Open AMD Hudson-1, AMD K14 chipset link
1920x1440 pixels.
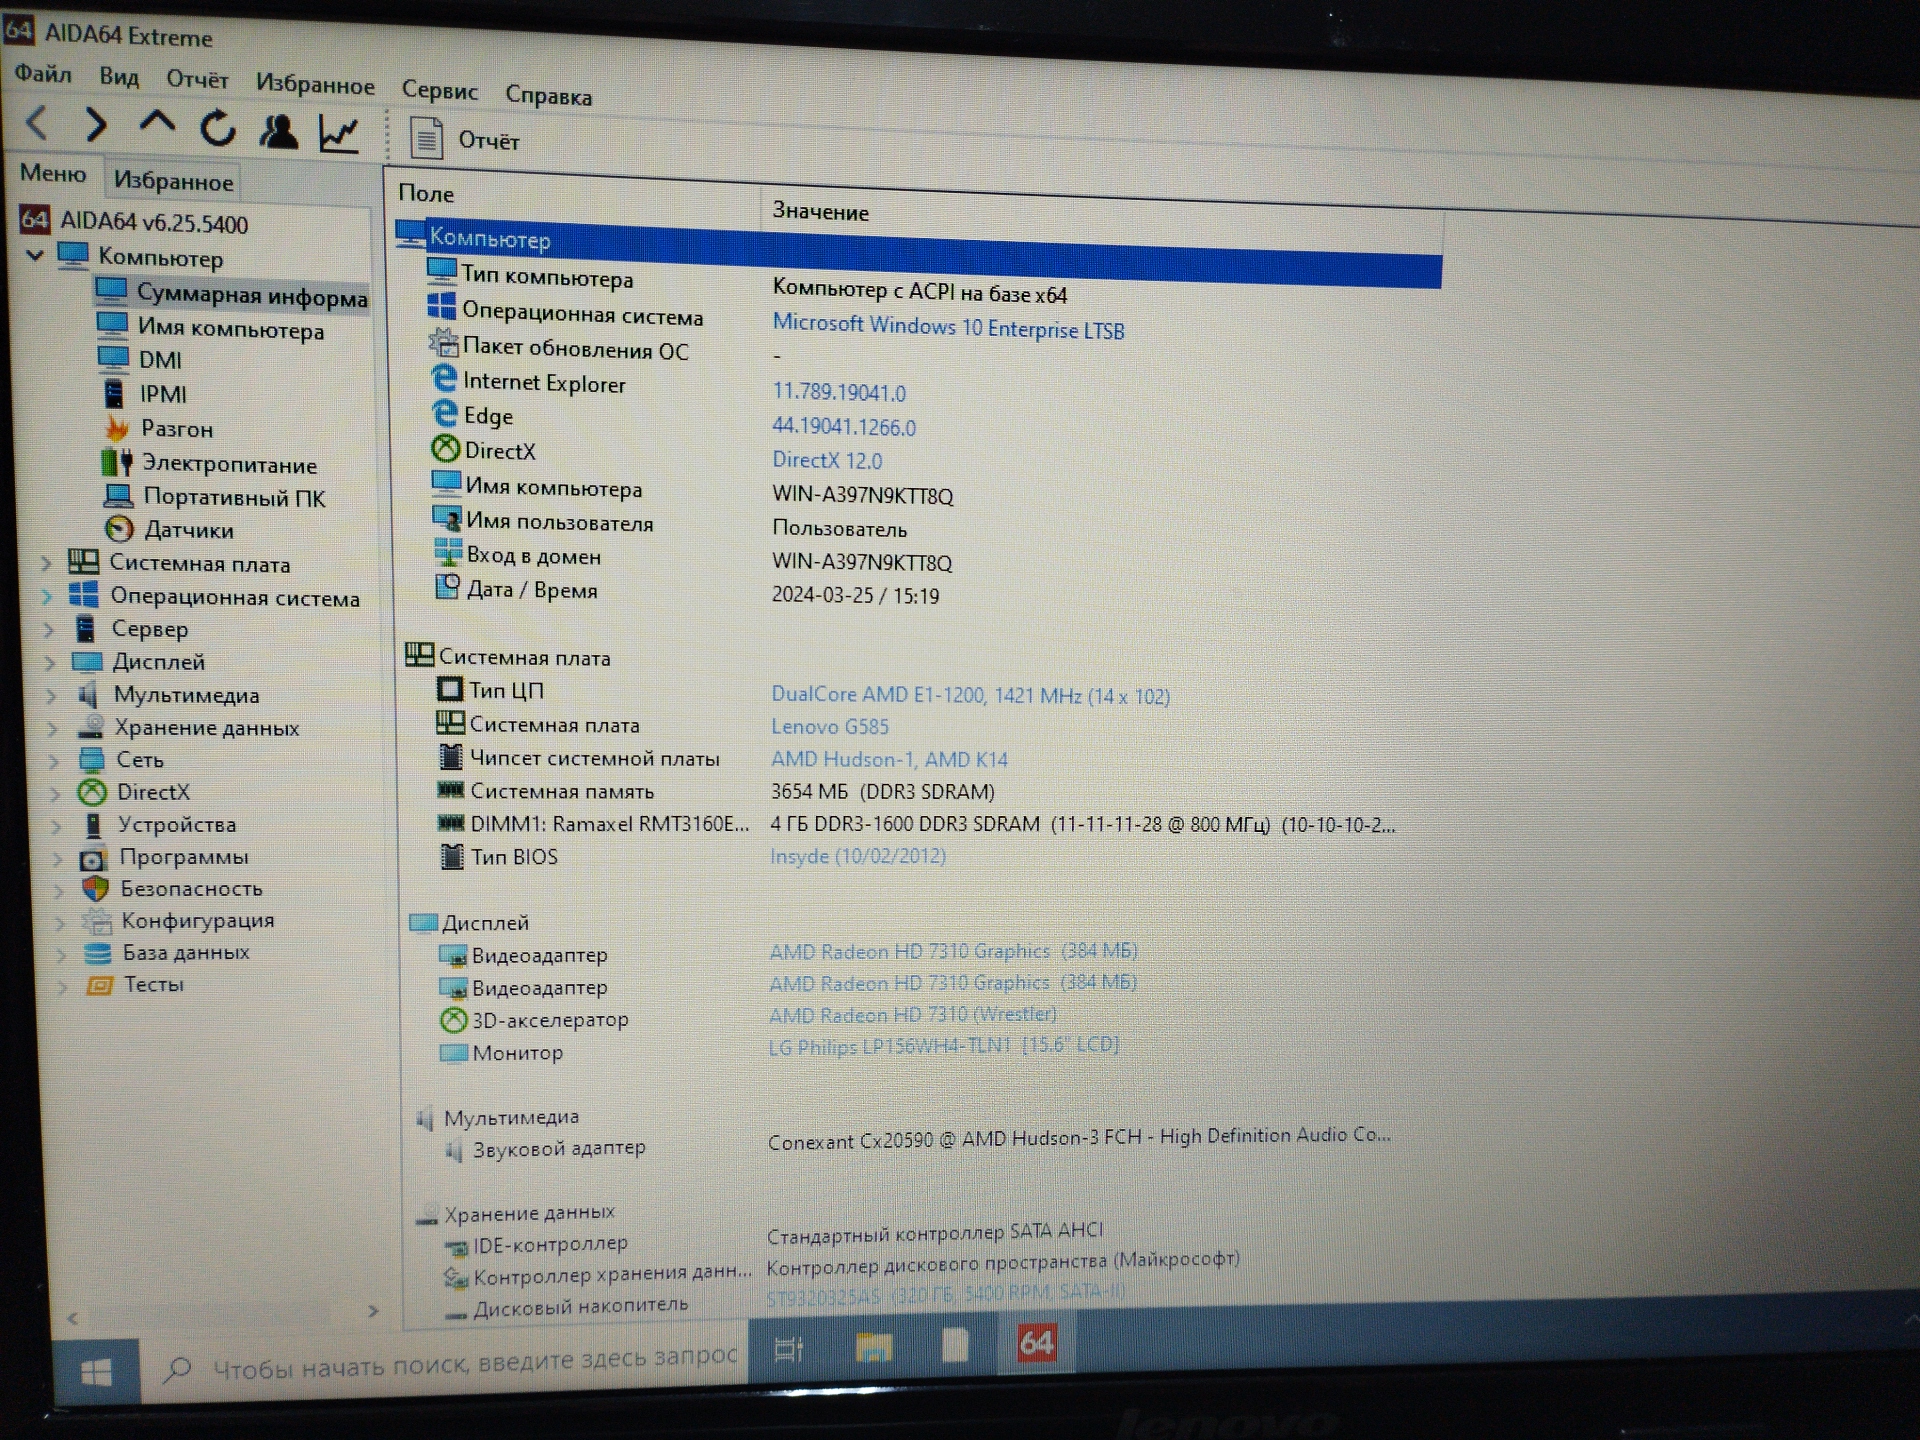pos(889,759)
